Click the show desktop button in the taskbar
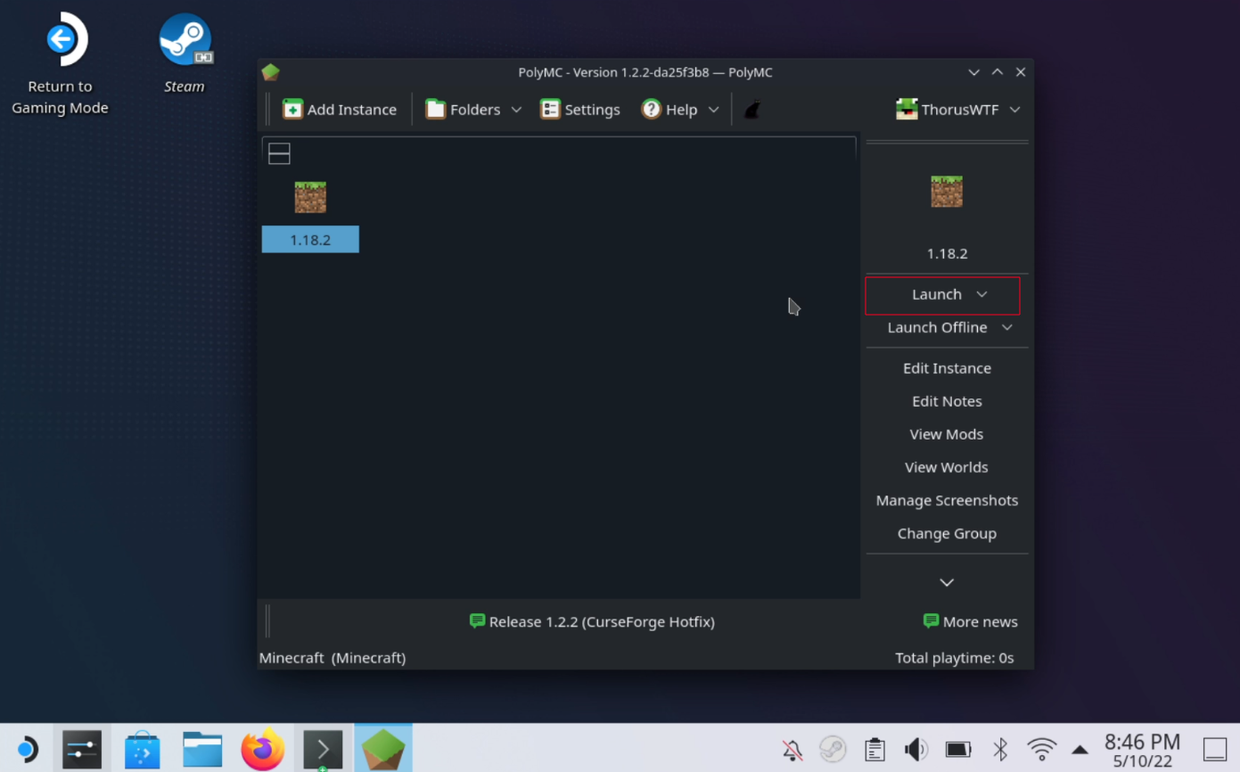The height and width of the screenshot is (772, 1240). coord(1215,749)
